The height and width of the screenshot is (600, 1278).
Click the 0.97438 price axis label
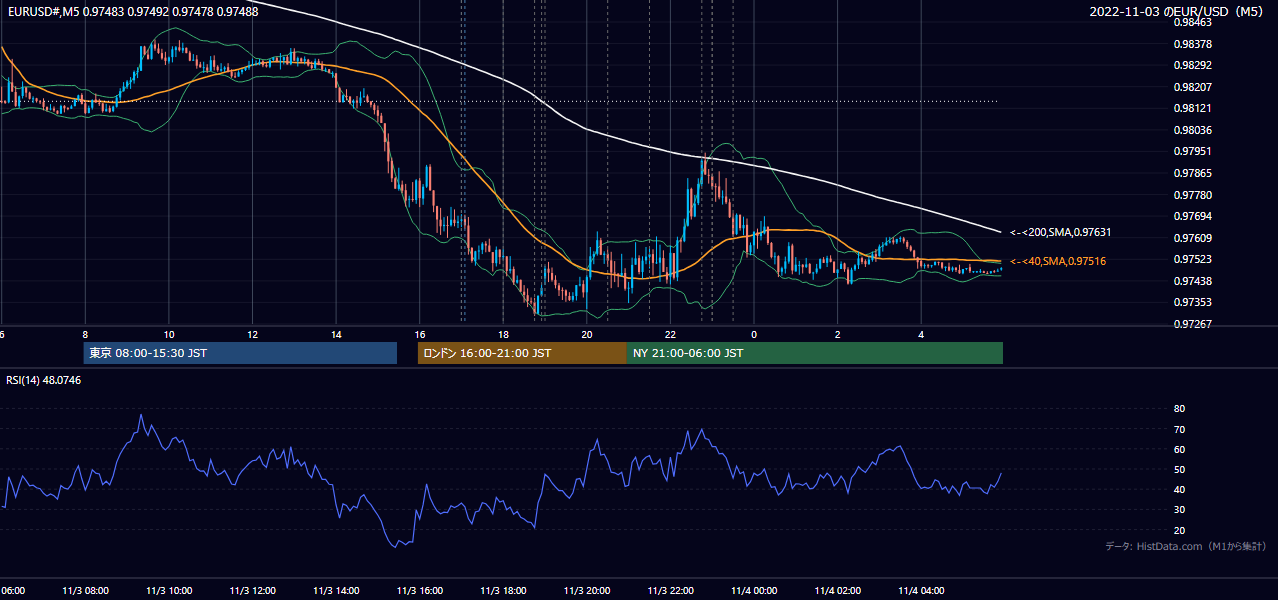click(x=1192, y=281)
